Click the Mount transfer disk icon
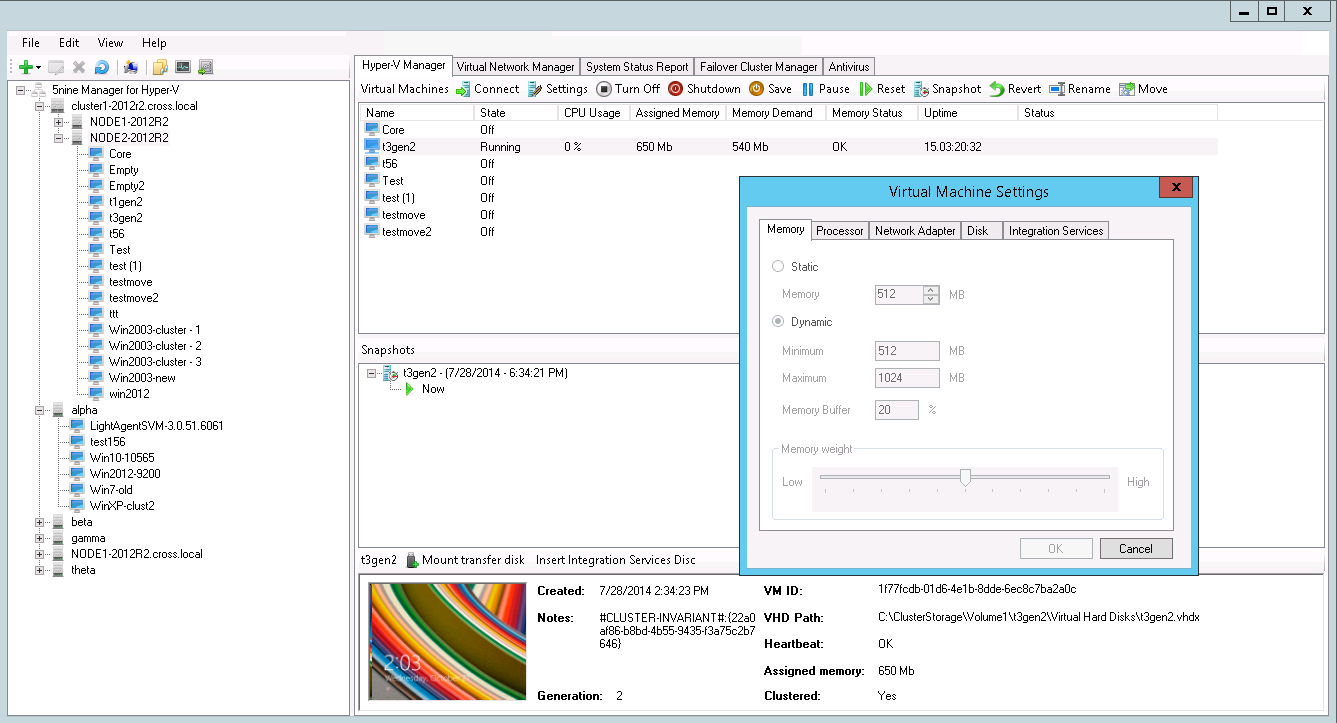Screen dimensions: 1337x723 412,560
